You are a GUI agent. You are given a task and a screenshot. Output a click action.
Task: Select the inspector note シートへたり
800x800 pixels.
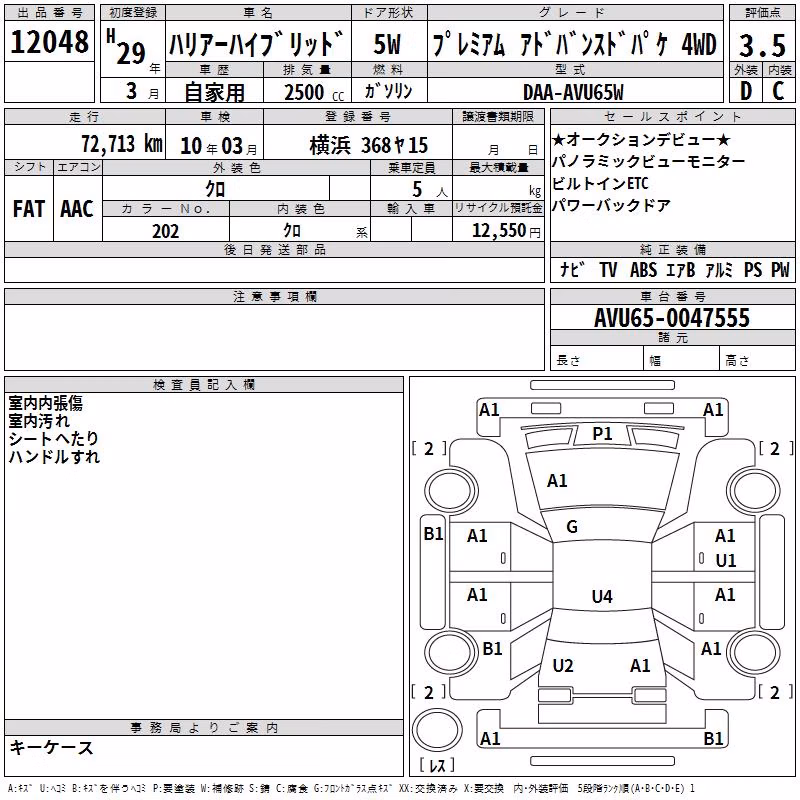click(x=53, y=438)
